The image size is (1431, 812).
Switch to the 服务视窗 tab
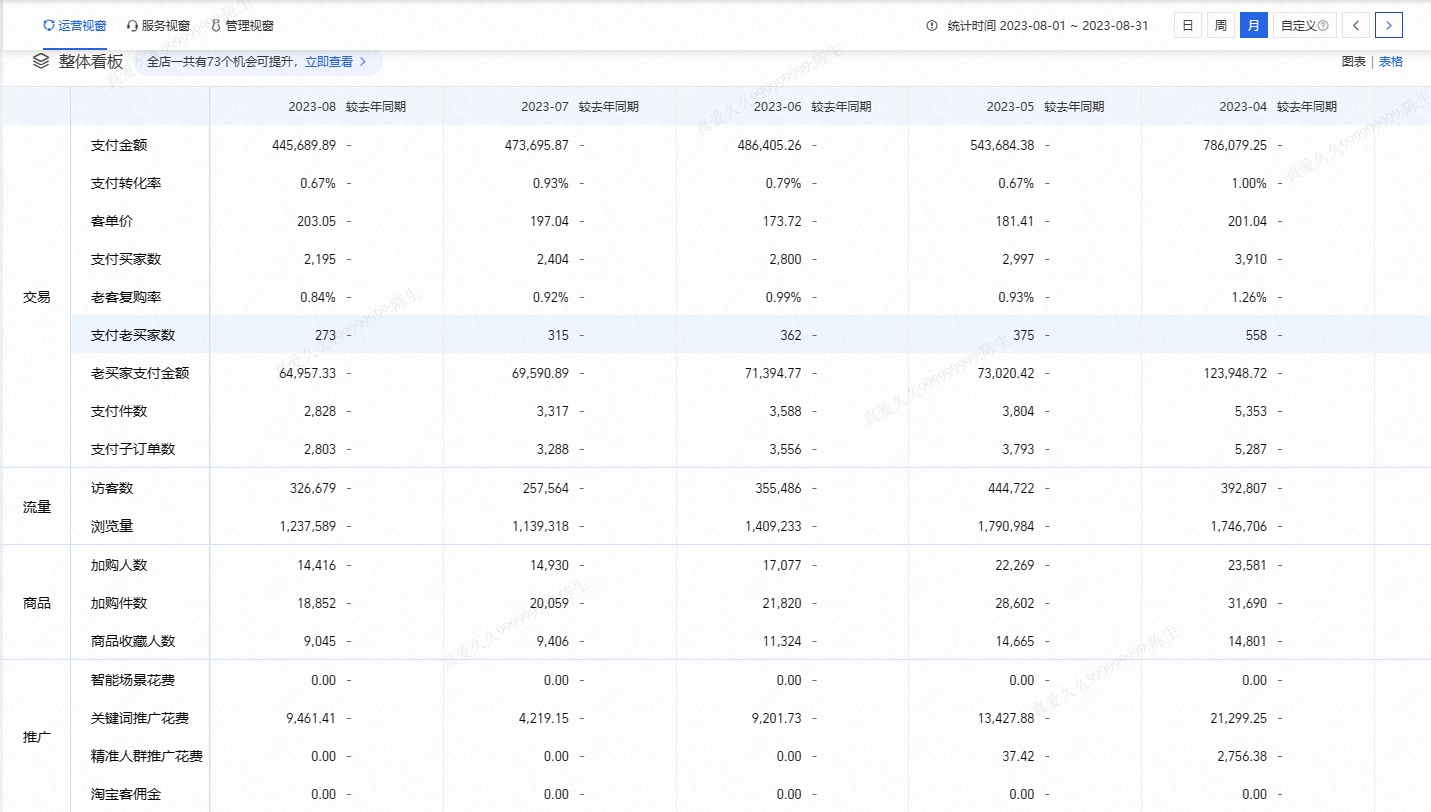pyautogui.click(x=158, y=26)
